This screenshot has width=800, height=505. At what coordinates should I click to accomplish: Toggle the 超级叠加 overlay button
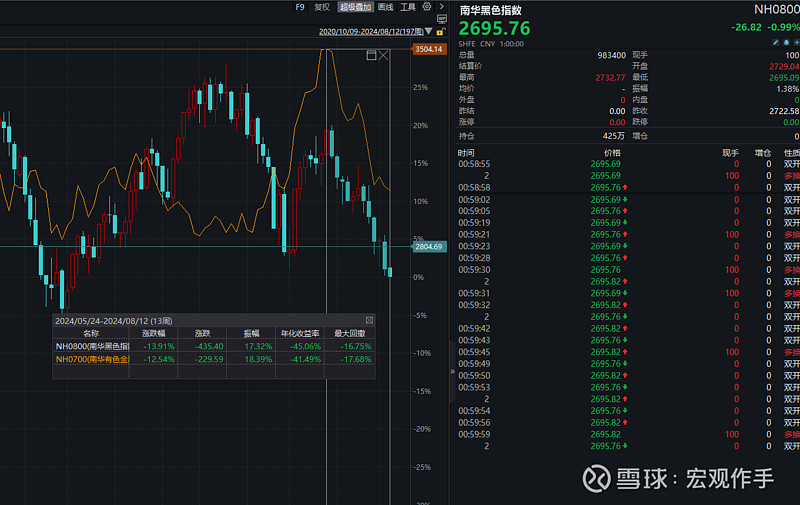356,7
